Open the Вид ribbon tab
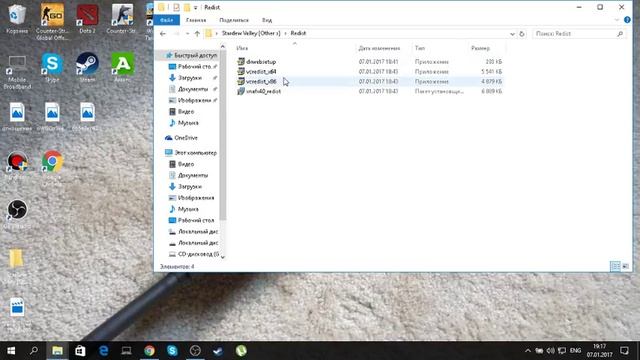 pyautogui.click(x=267, y=20)
